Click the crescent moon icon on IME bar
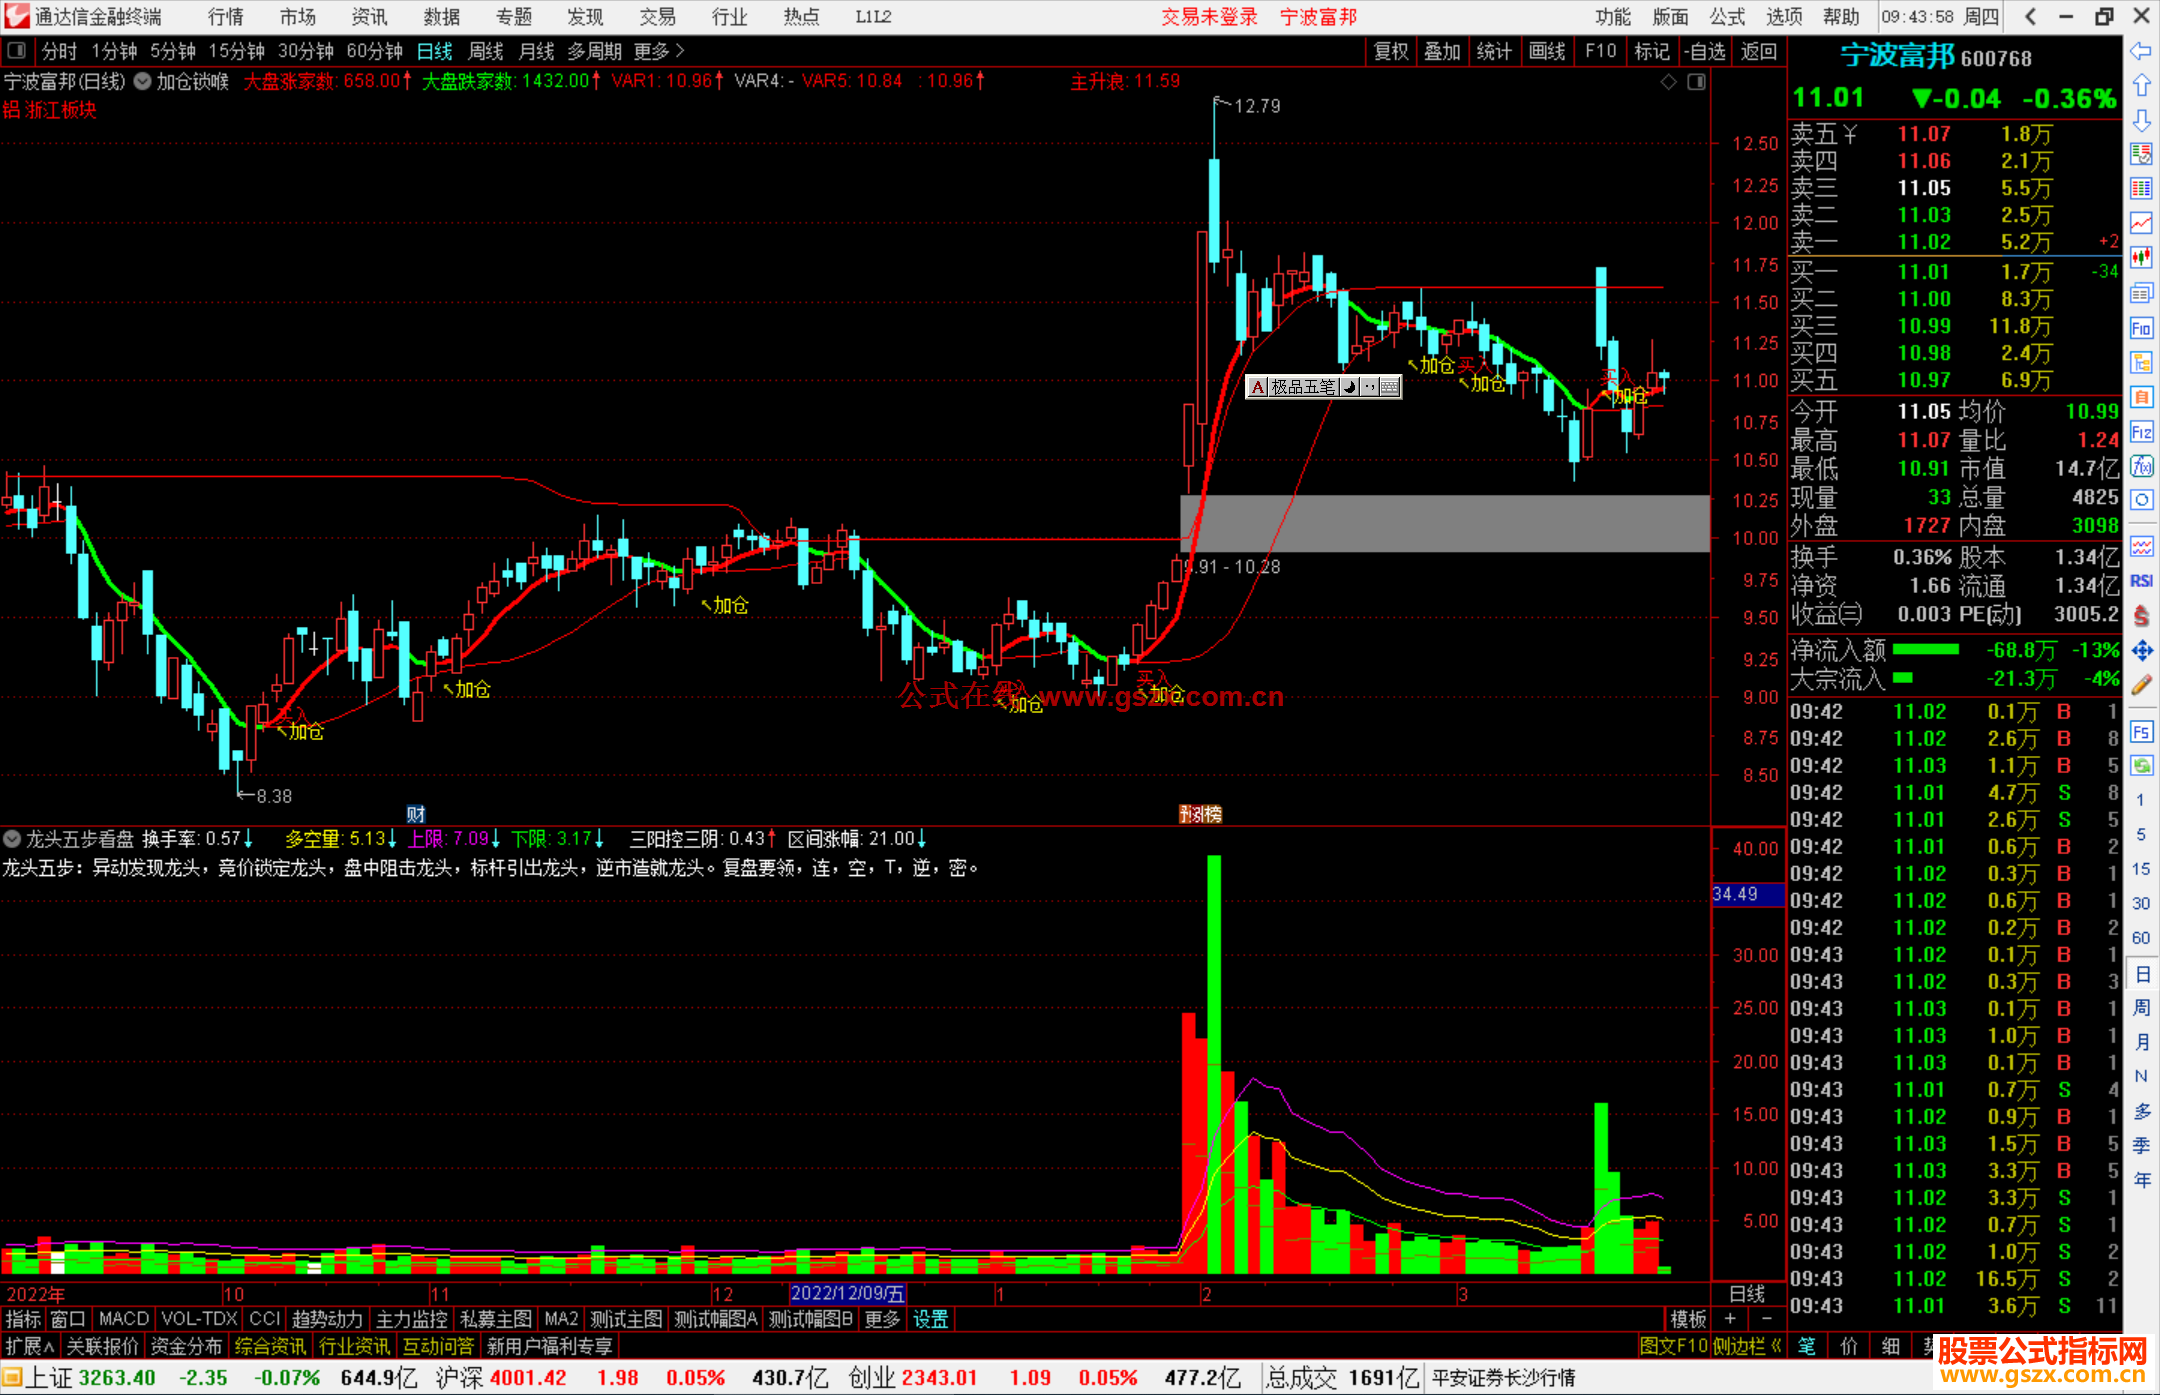The image size is (2160, 1395). pyautogui.click(x=1350, y=387)
